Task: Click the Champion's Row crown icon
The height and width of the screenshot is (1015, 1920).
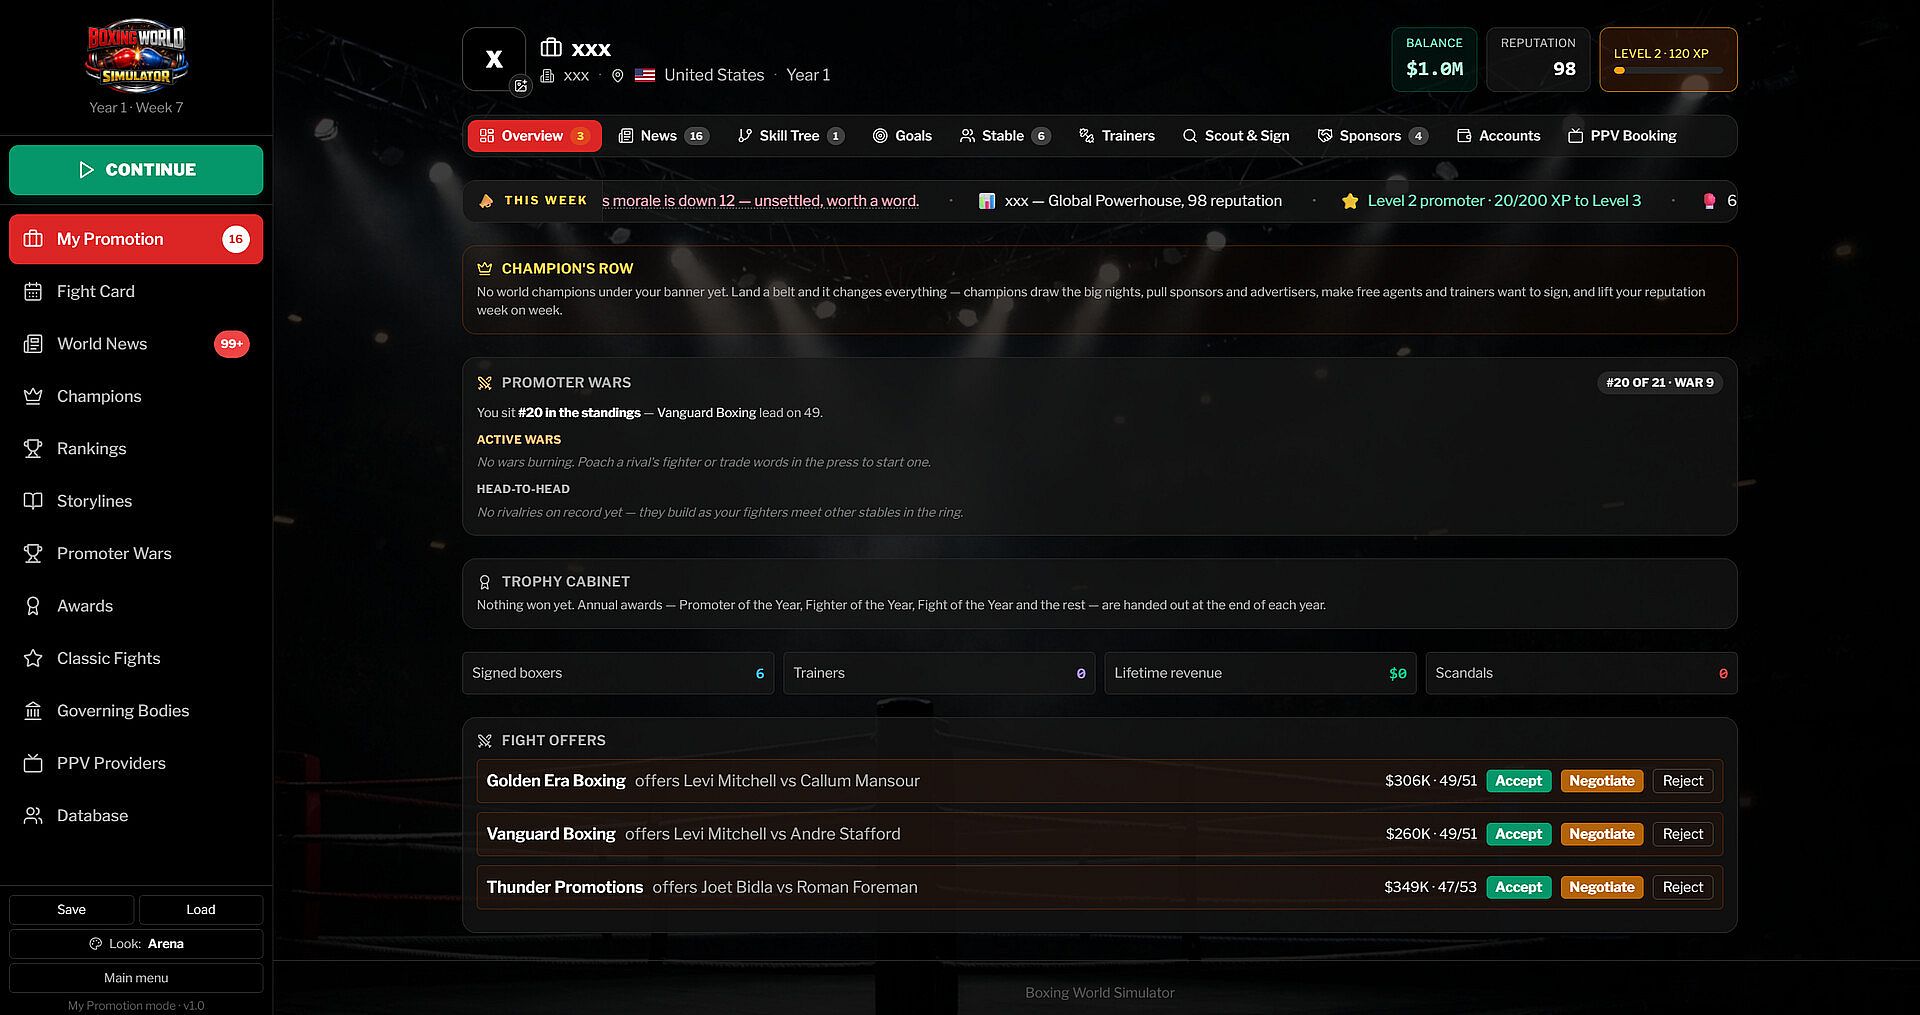Action: pos(485,269)
